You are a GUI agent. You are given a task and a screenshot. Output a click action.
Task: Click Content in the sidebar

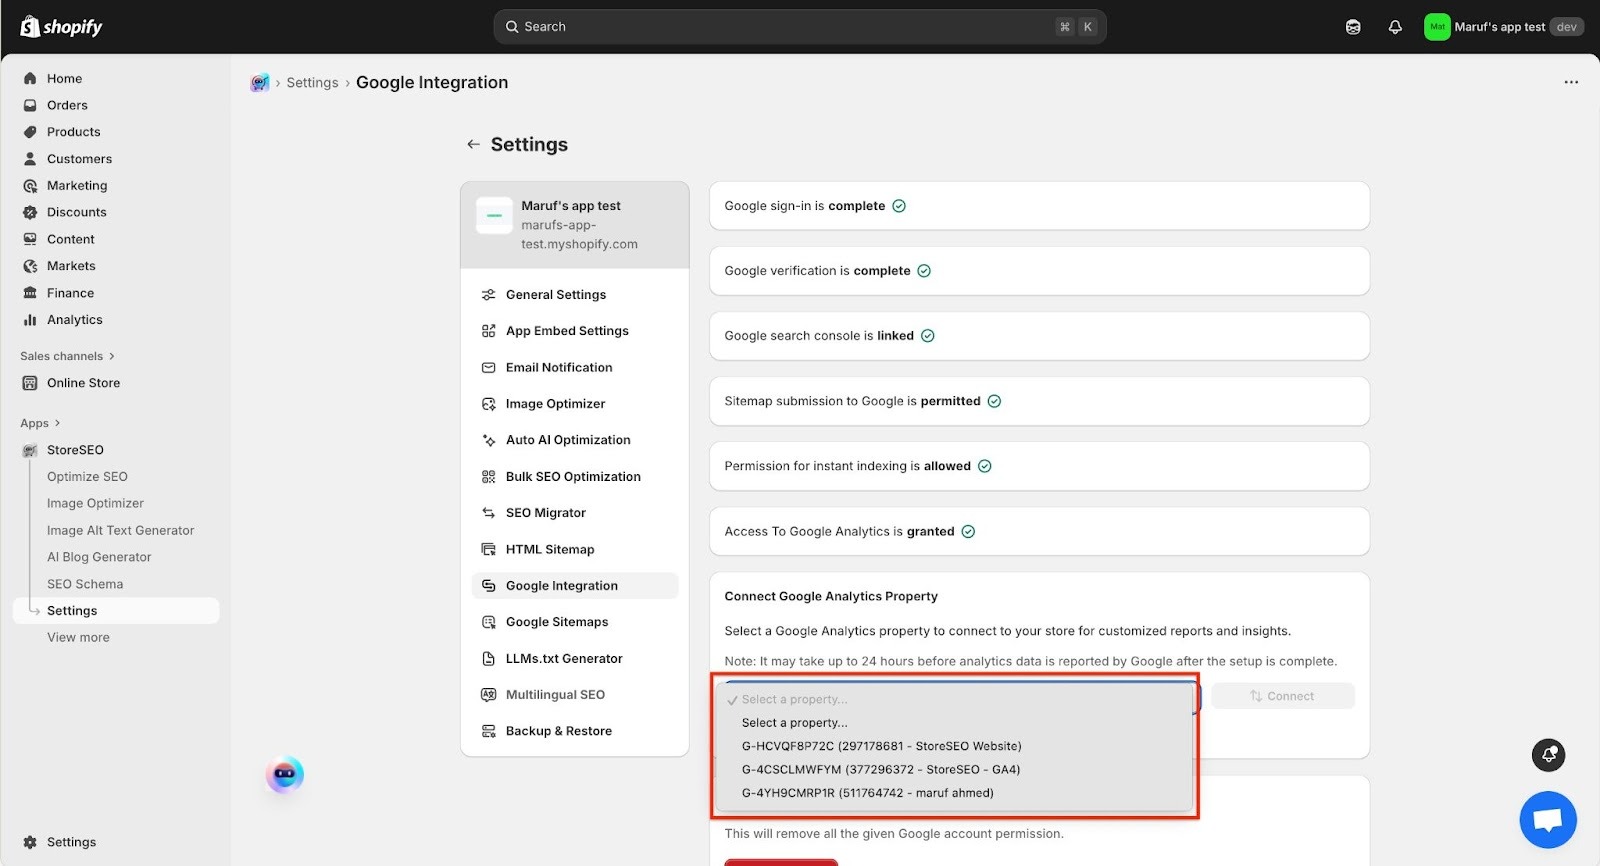coord(70,239)
